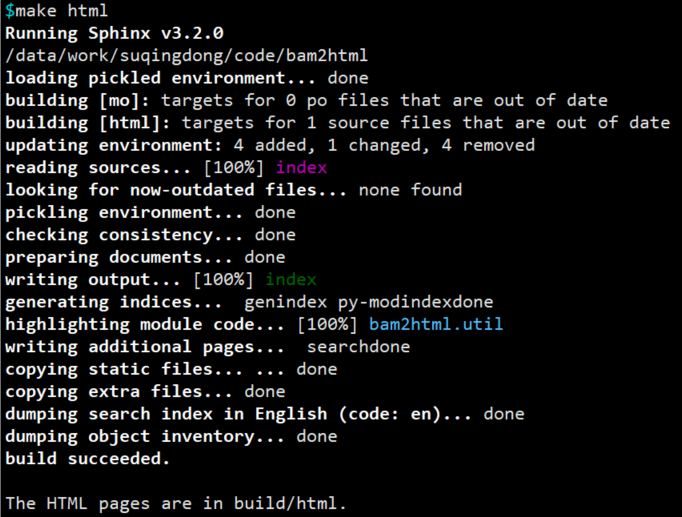Click the 'building [mo]' output line

coord(306,101)
